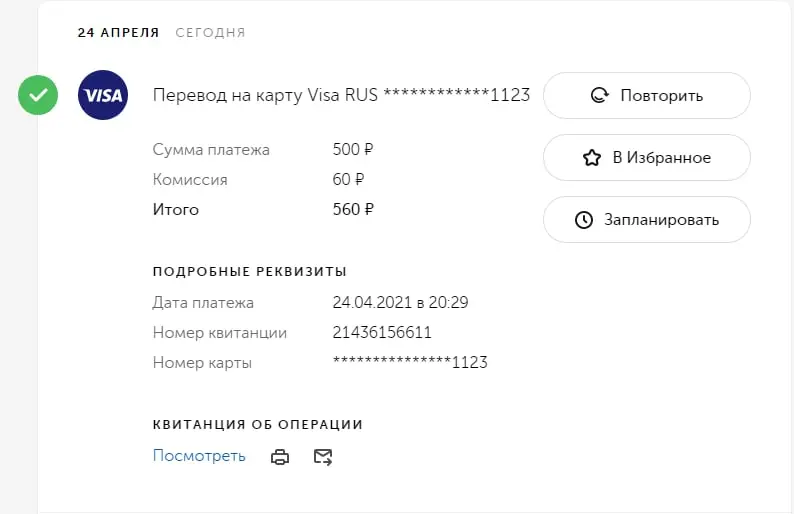The height and width of the screenshot is (514, 794).
Task: Click the total amount 560 ₽
Action: coord(353,209)
